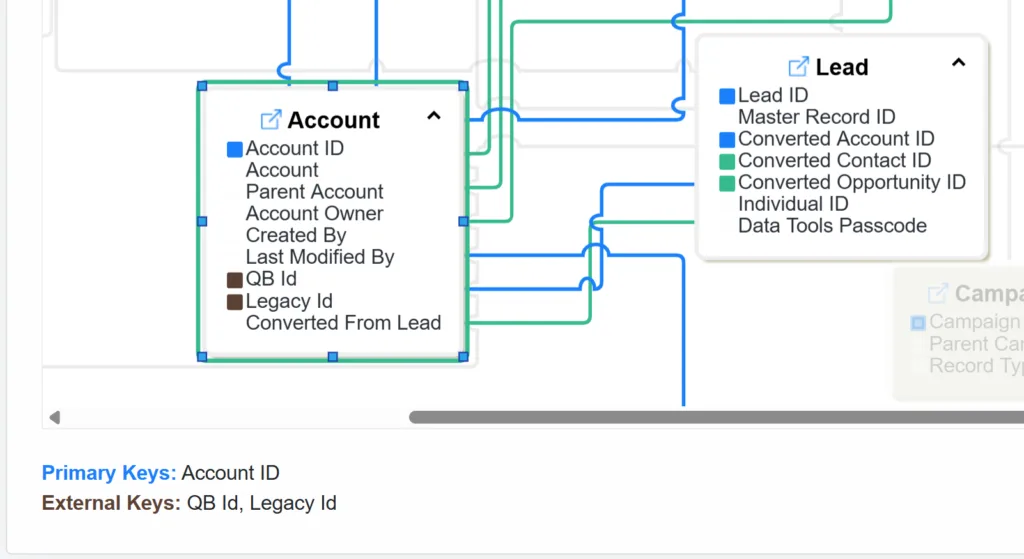Select the Account Owner field
This screenshot has width=1024, height=559.
click(314, 214)
